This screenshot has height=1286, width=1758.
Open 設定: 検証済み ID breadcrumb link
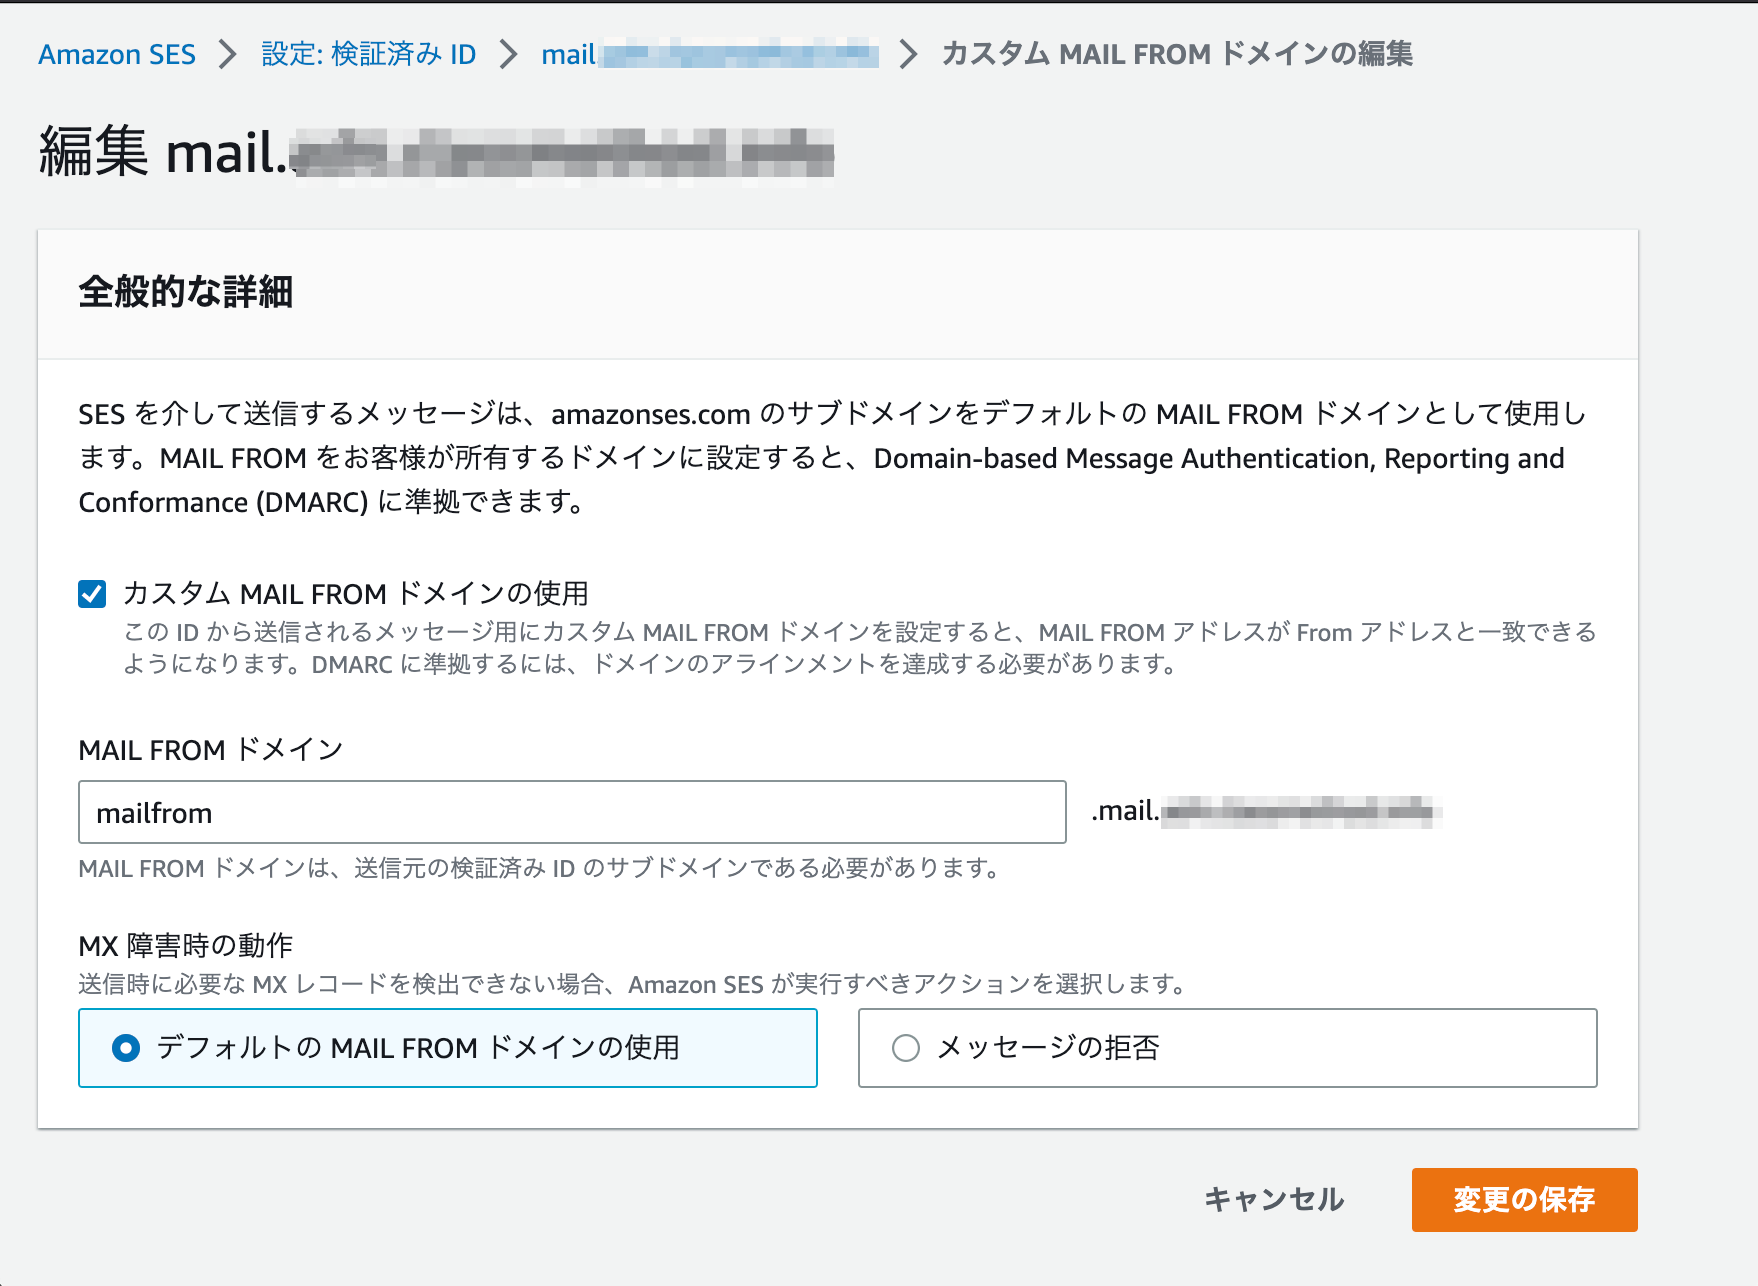366,55
